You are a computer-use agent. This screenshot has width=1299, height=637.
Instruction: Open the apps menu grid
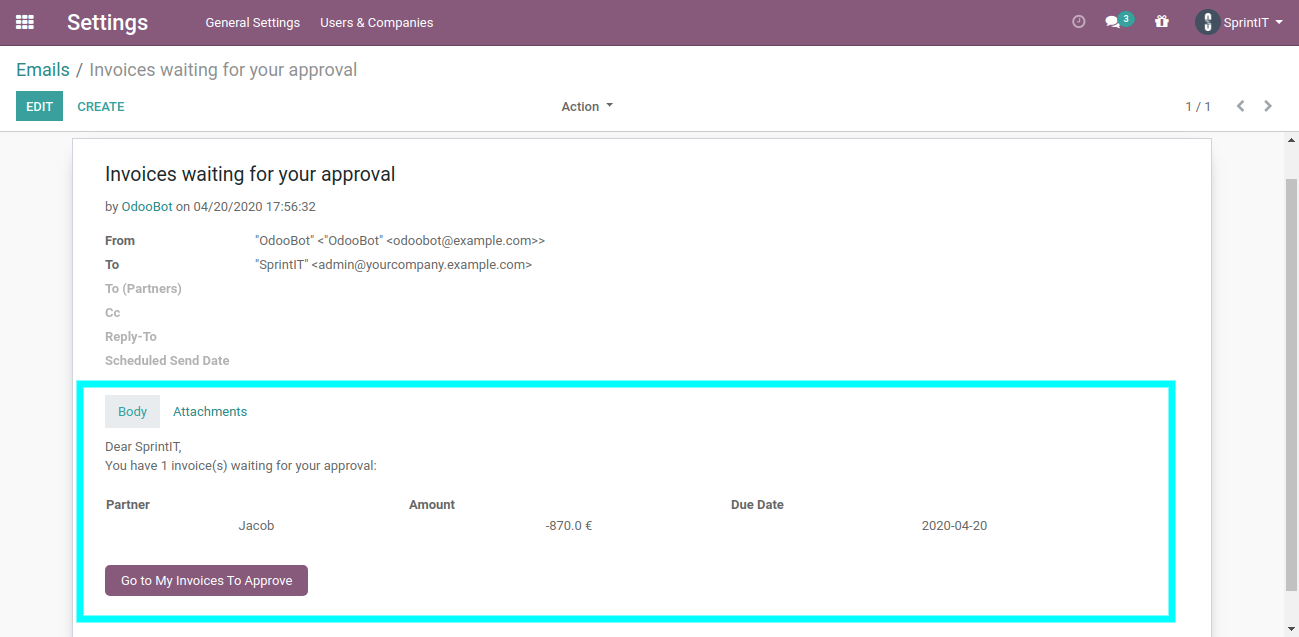pyautogui.click(x=24, y=22)
